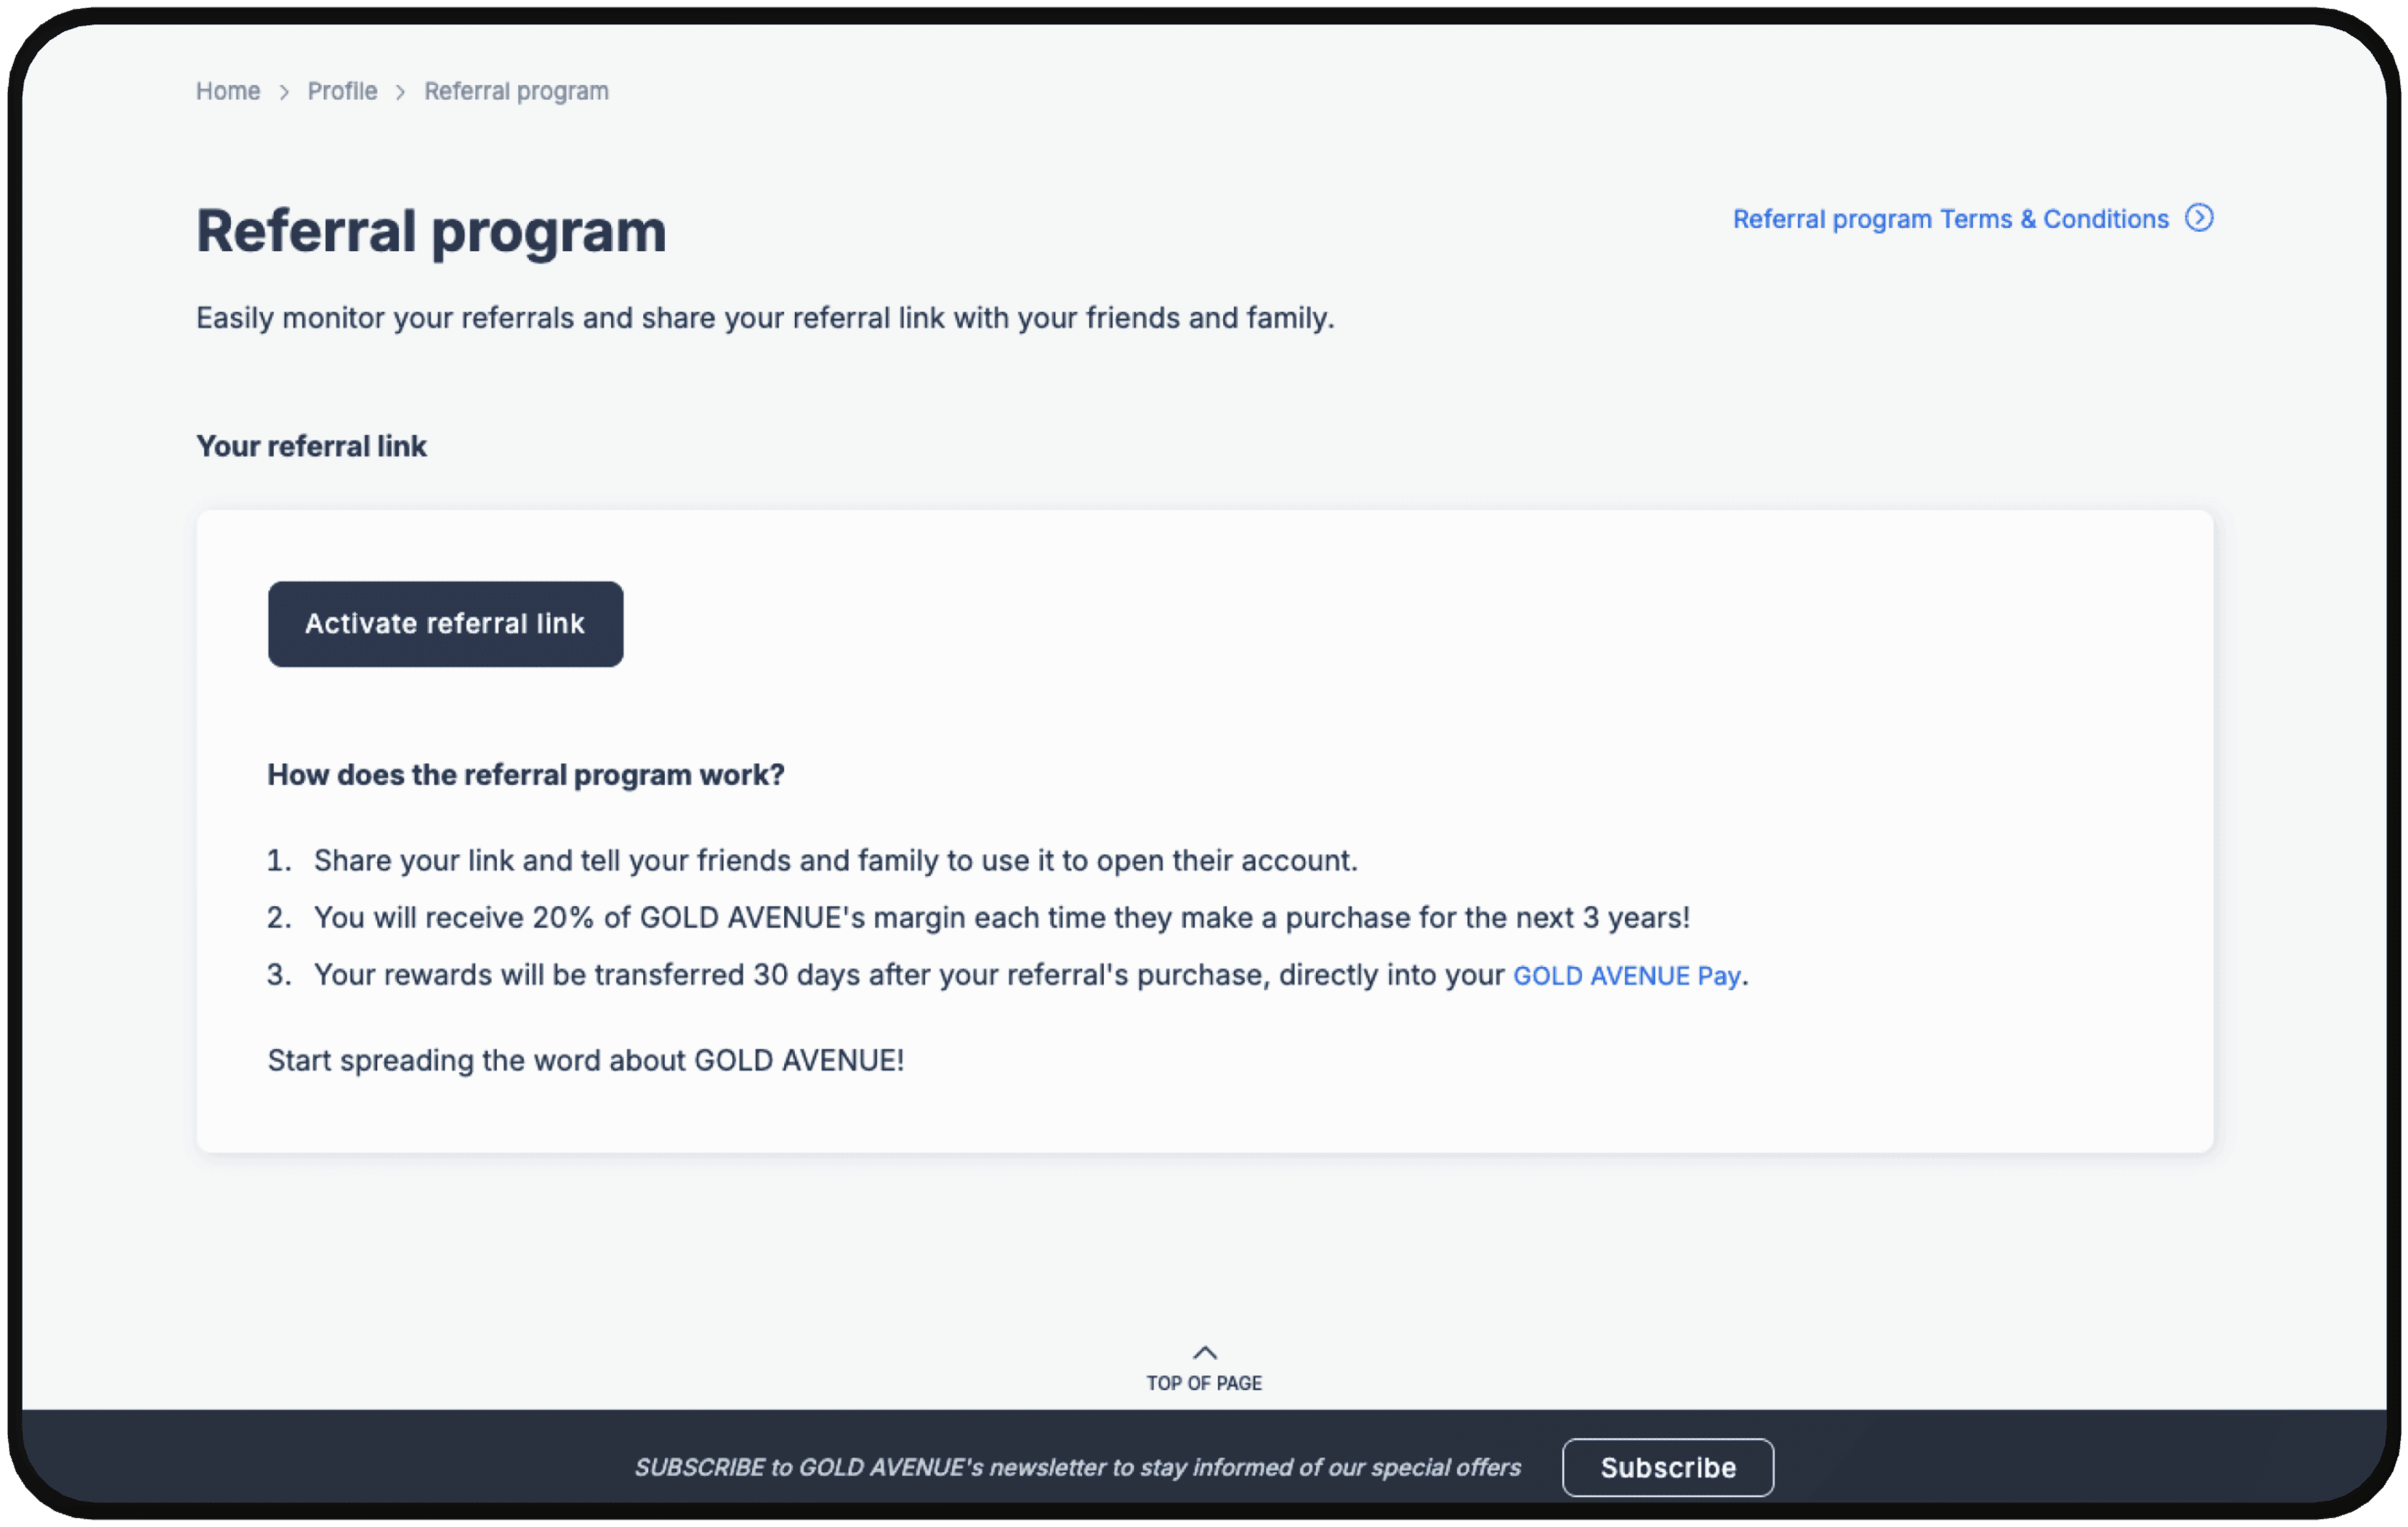Go to the Home breadcrumb
The width and height of the screenshot is (2408, 1527).
pyautogui.click(x=228, y=91)
